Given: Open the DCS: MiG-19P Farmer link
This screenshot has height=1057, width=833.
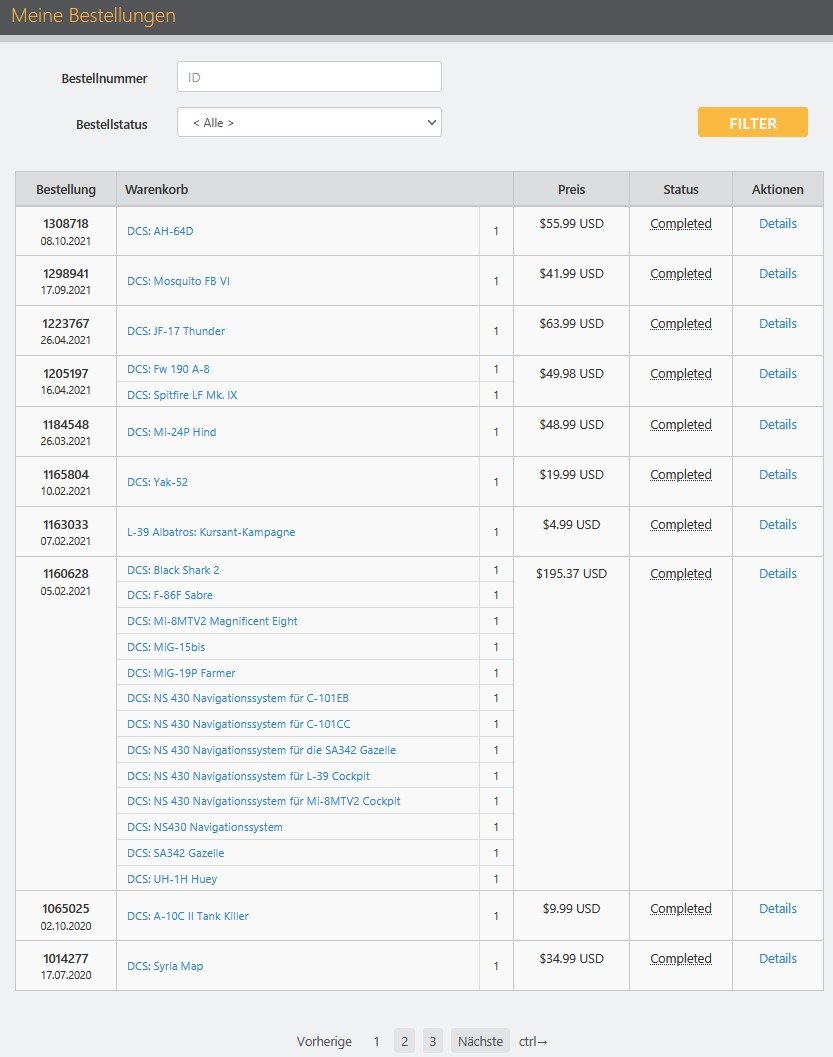Looking at the screenshot, I should coord(181,673).
